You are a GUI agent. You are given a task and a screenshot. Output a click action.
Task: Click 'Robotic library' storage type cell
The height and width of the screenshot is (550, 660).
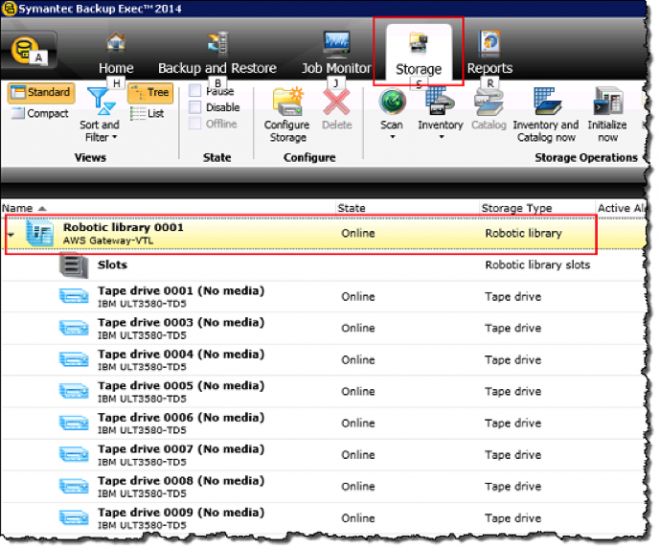[x=523, y=233]
